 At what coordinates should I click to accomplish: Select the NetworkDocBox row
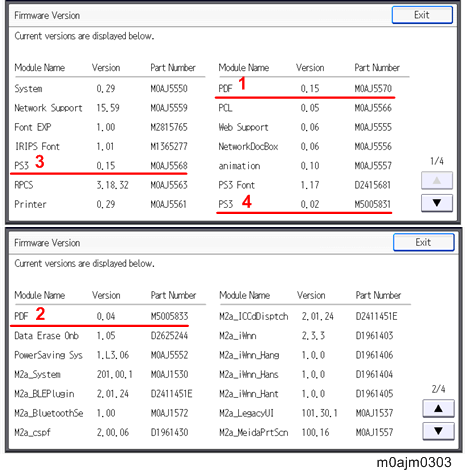click(x=305, y=146)
